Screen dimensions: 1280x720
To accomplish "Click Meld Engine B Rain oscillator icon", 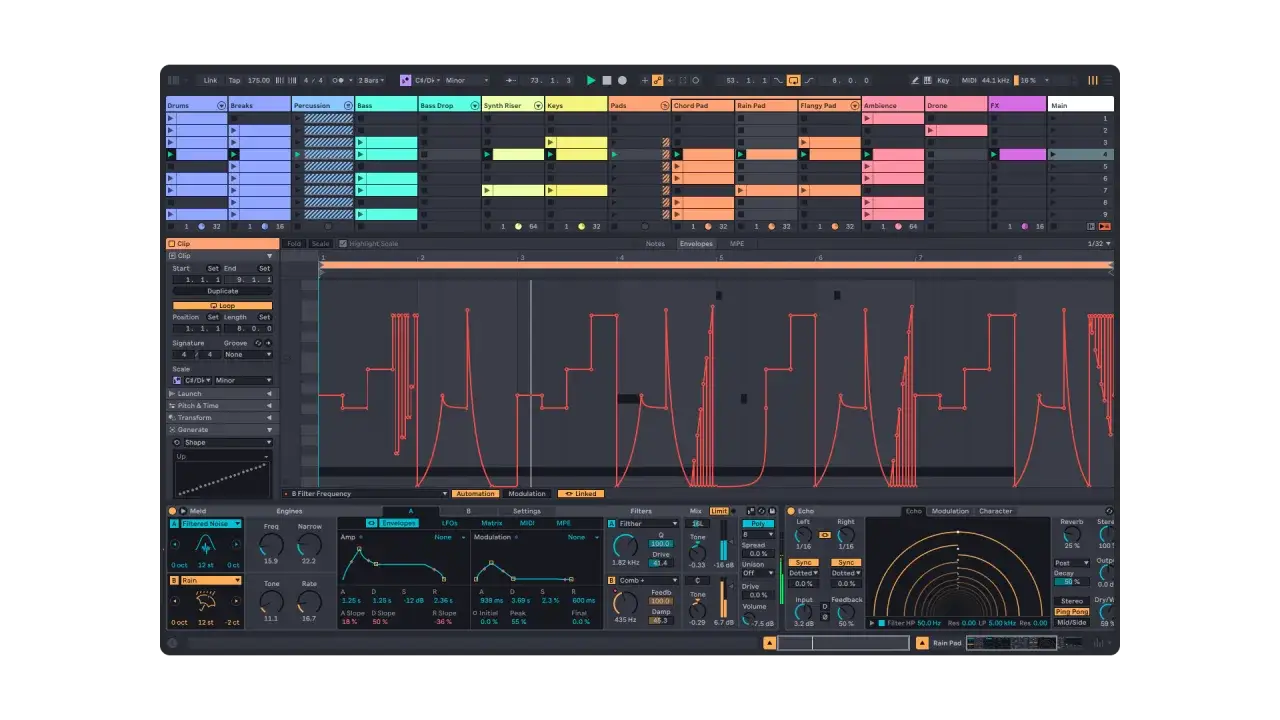I will tap(205, 601).
